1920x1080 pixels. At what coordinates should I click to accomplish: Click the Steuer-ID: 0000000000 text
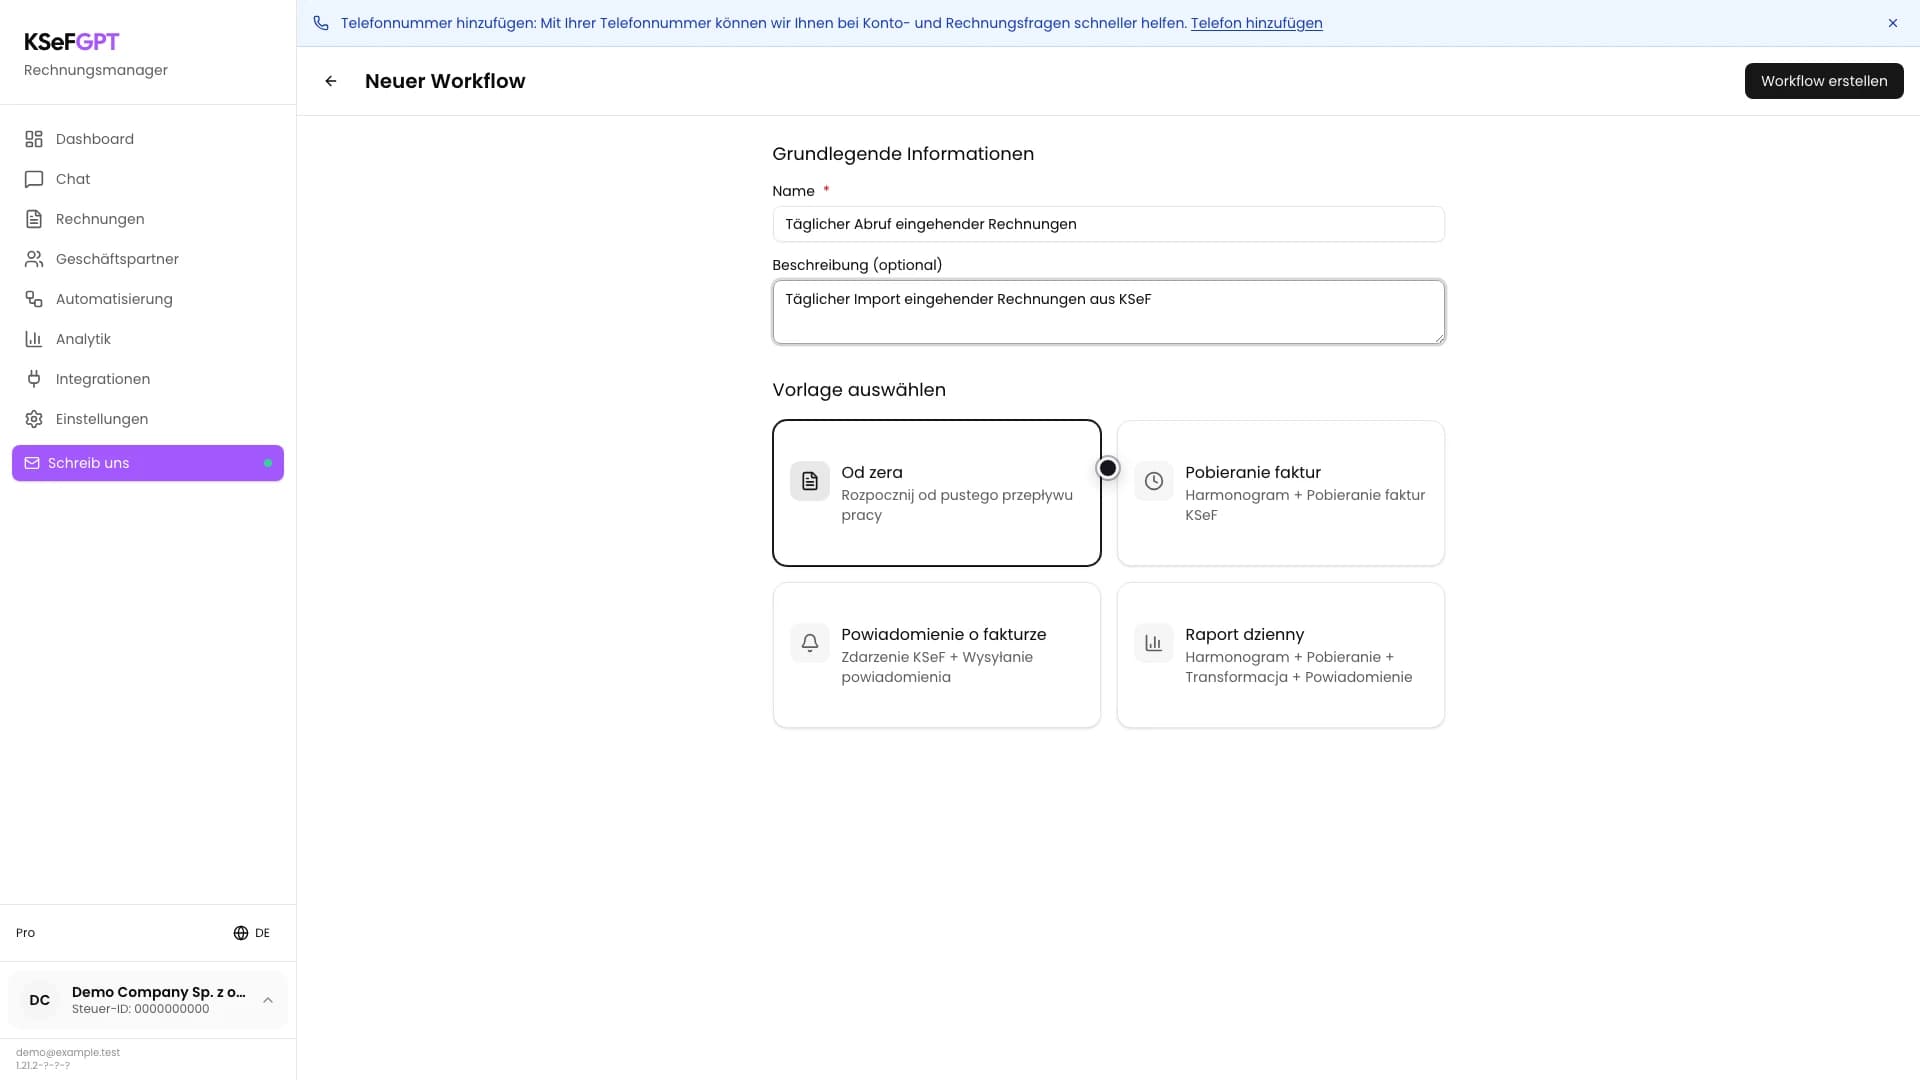coord(141,1009)
